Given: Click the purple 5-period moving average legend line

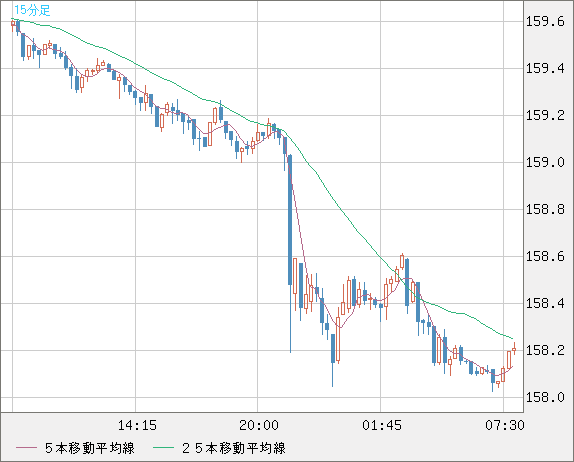Looking at the screenshot, I should pyautogui.click(x=27, y=448).
